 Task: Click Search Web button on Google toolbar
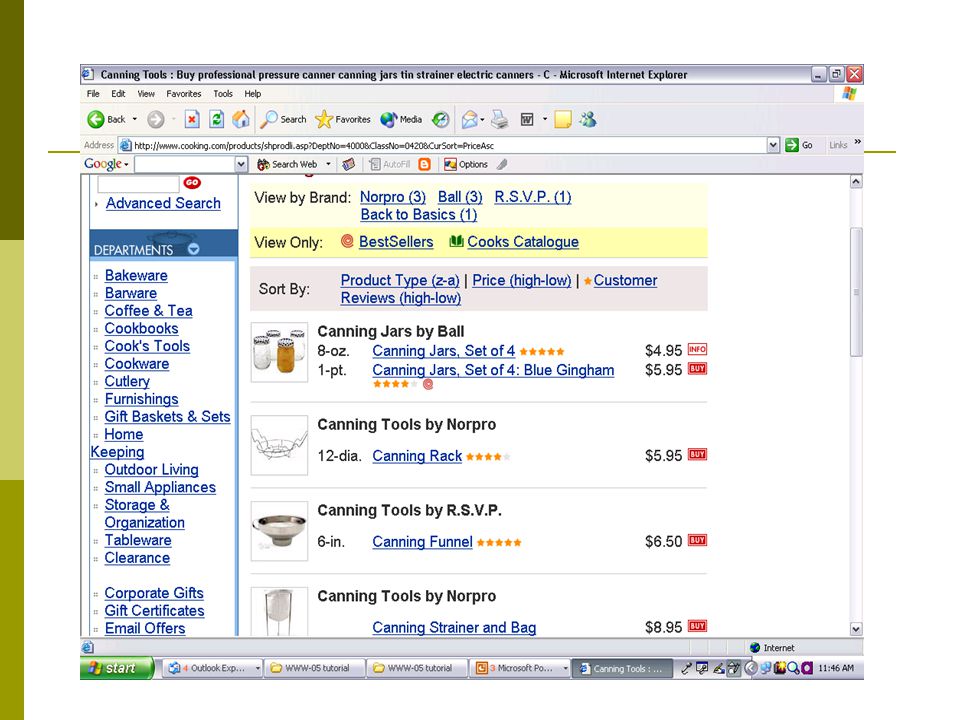tap(287, 164)
